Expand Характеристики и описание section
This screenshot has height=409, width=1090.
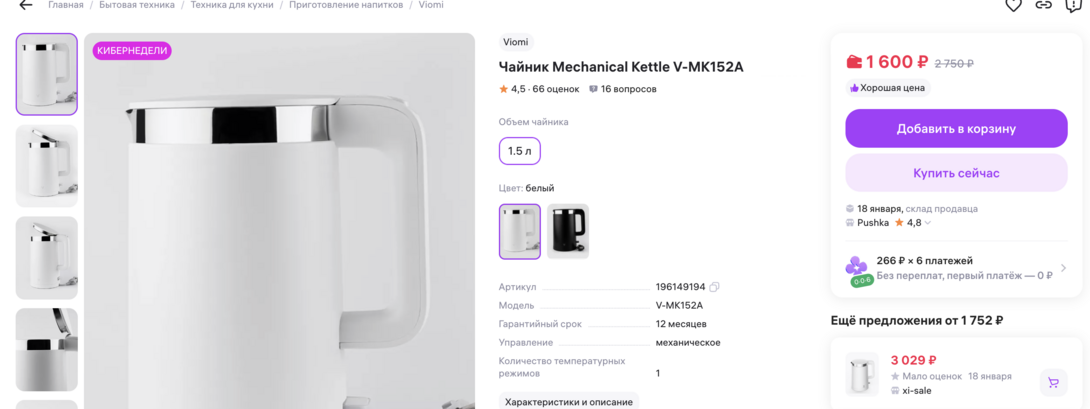[x=569, y=401]
